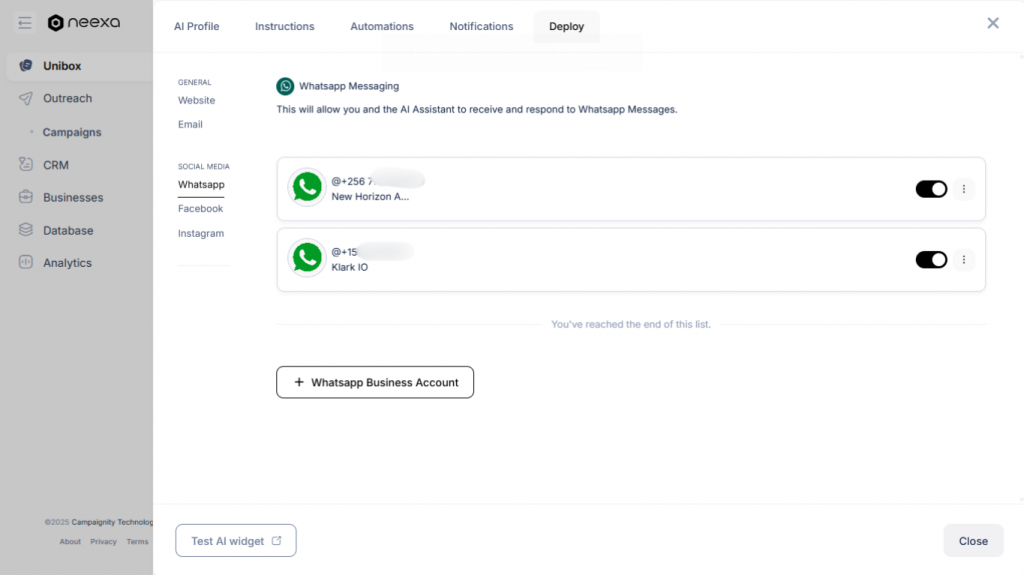Toggle off the New Horizon WhatsApp account
The width and height of the screenshot is (1024, 575).
click(x=931, y=189)
